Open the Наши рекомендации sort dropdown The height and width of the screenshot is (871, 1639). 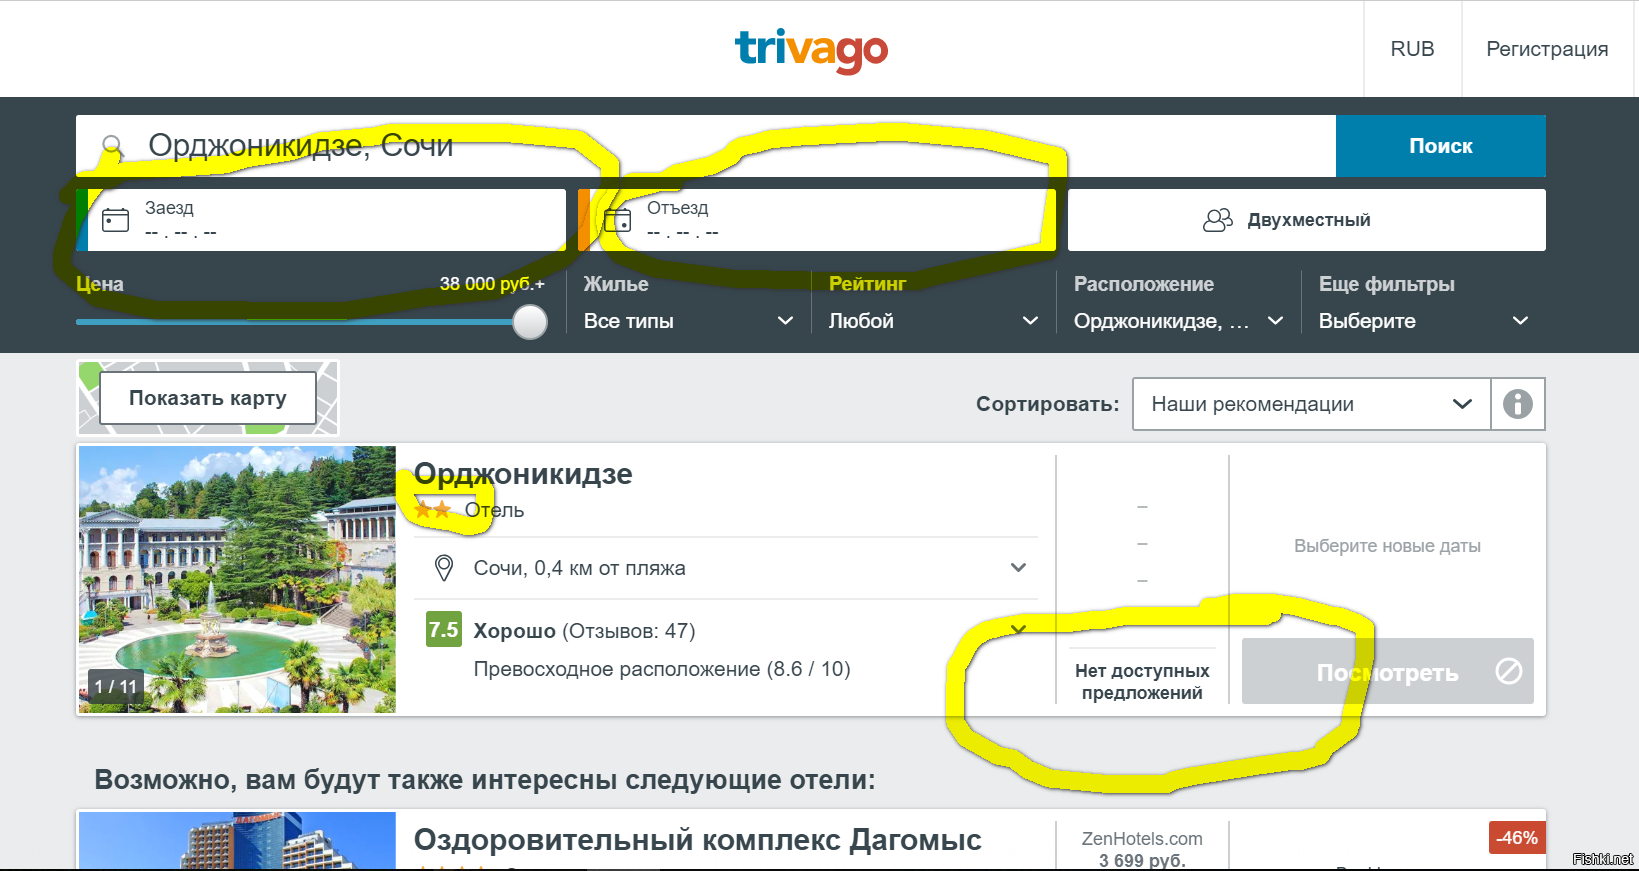coord(1310,404)
